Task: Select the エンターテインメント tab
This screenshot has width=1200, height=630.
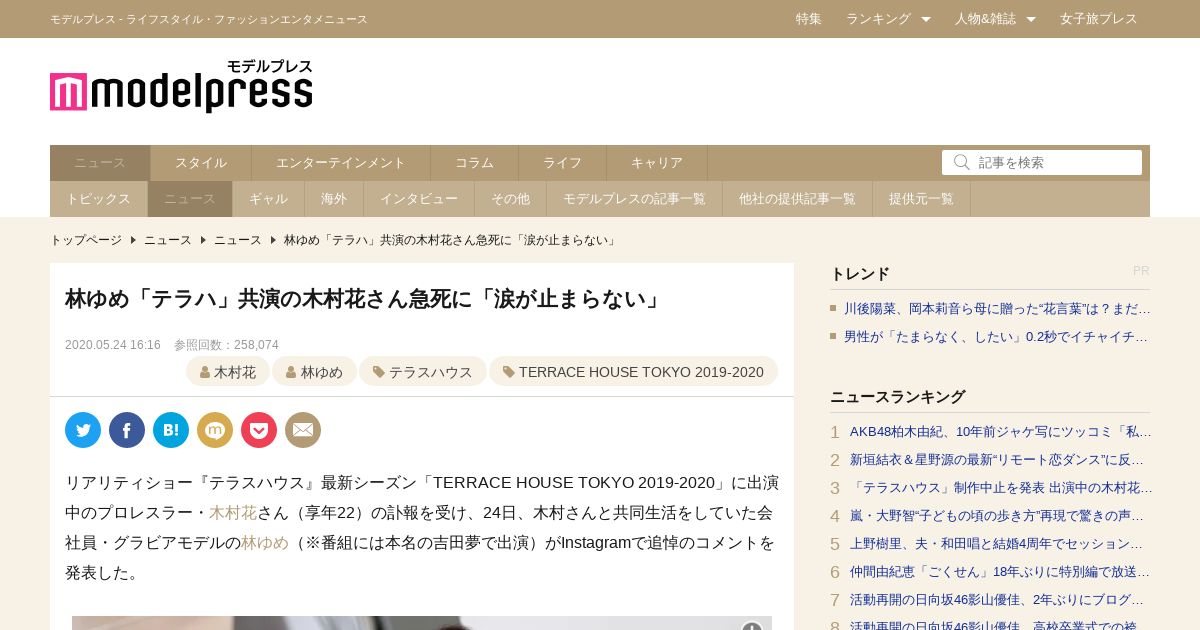Action: click(x=341, y=163)
